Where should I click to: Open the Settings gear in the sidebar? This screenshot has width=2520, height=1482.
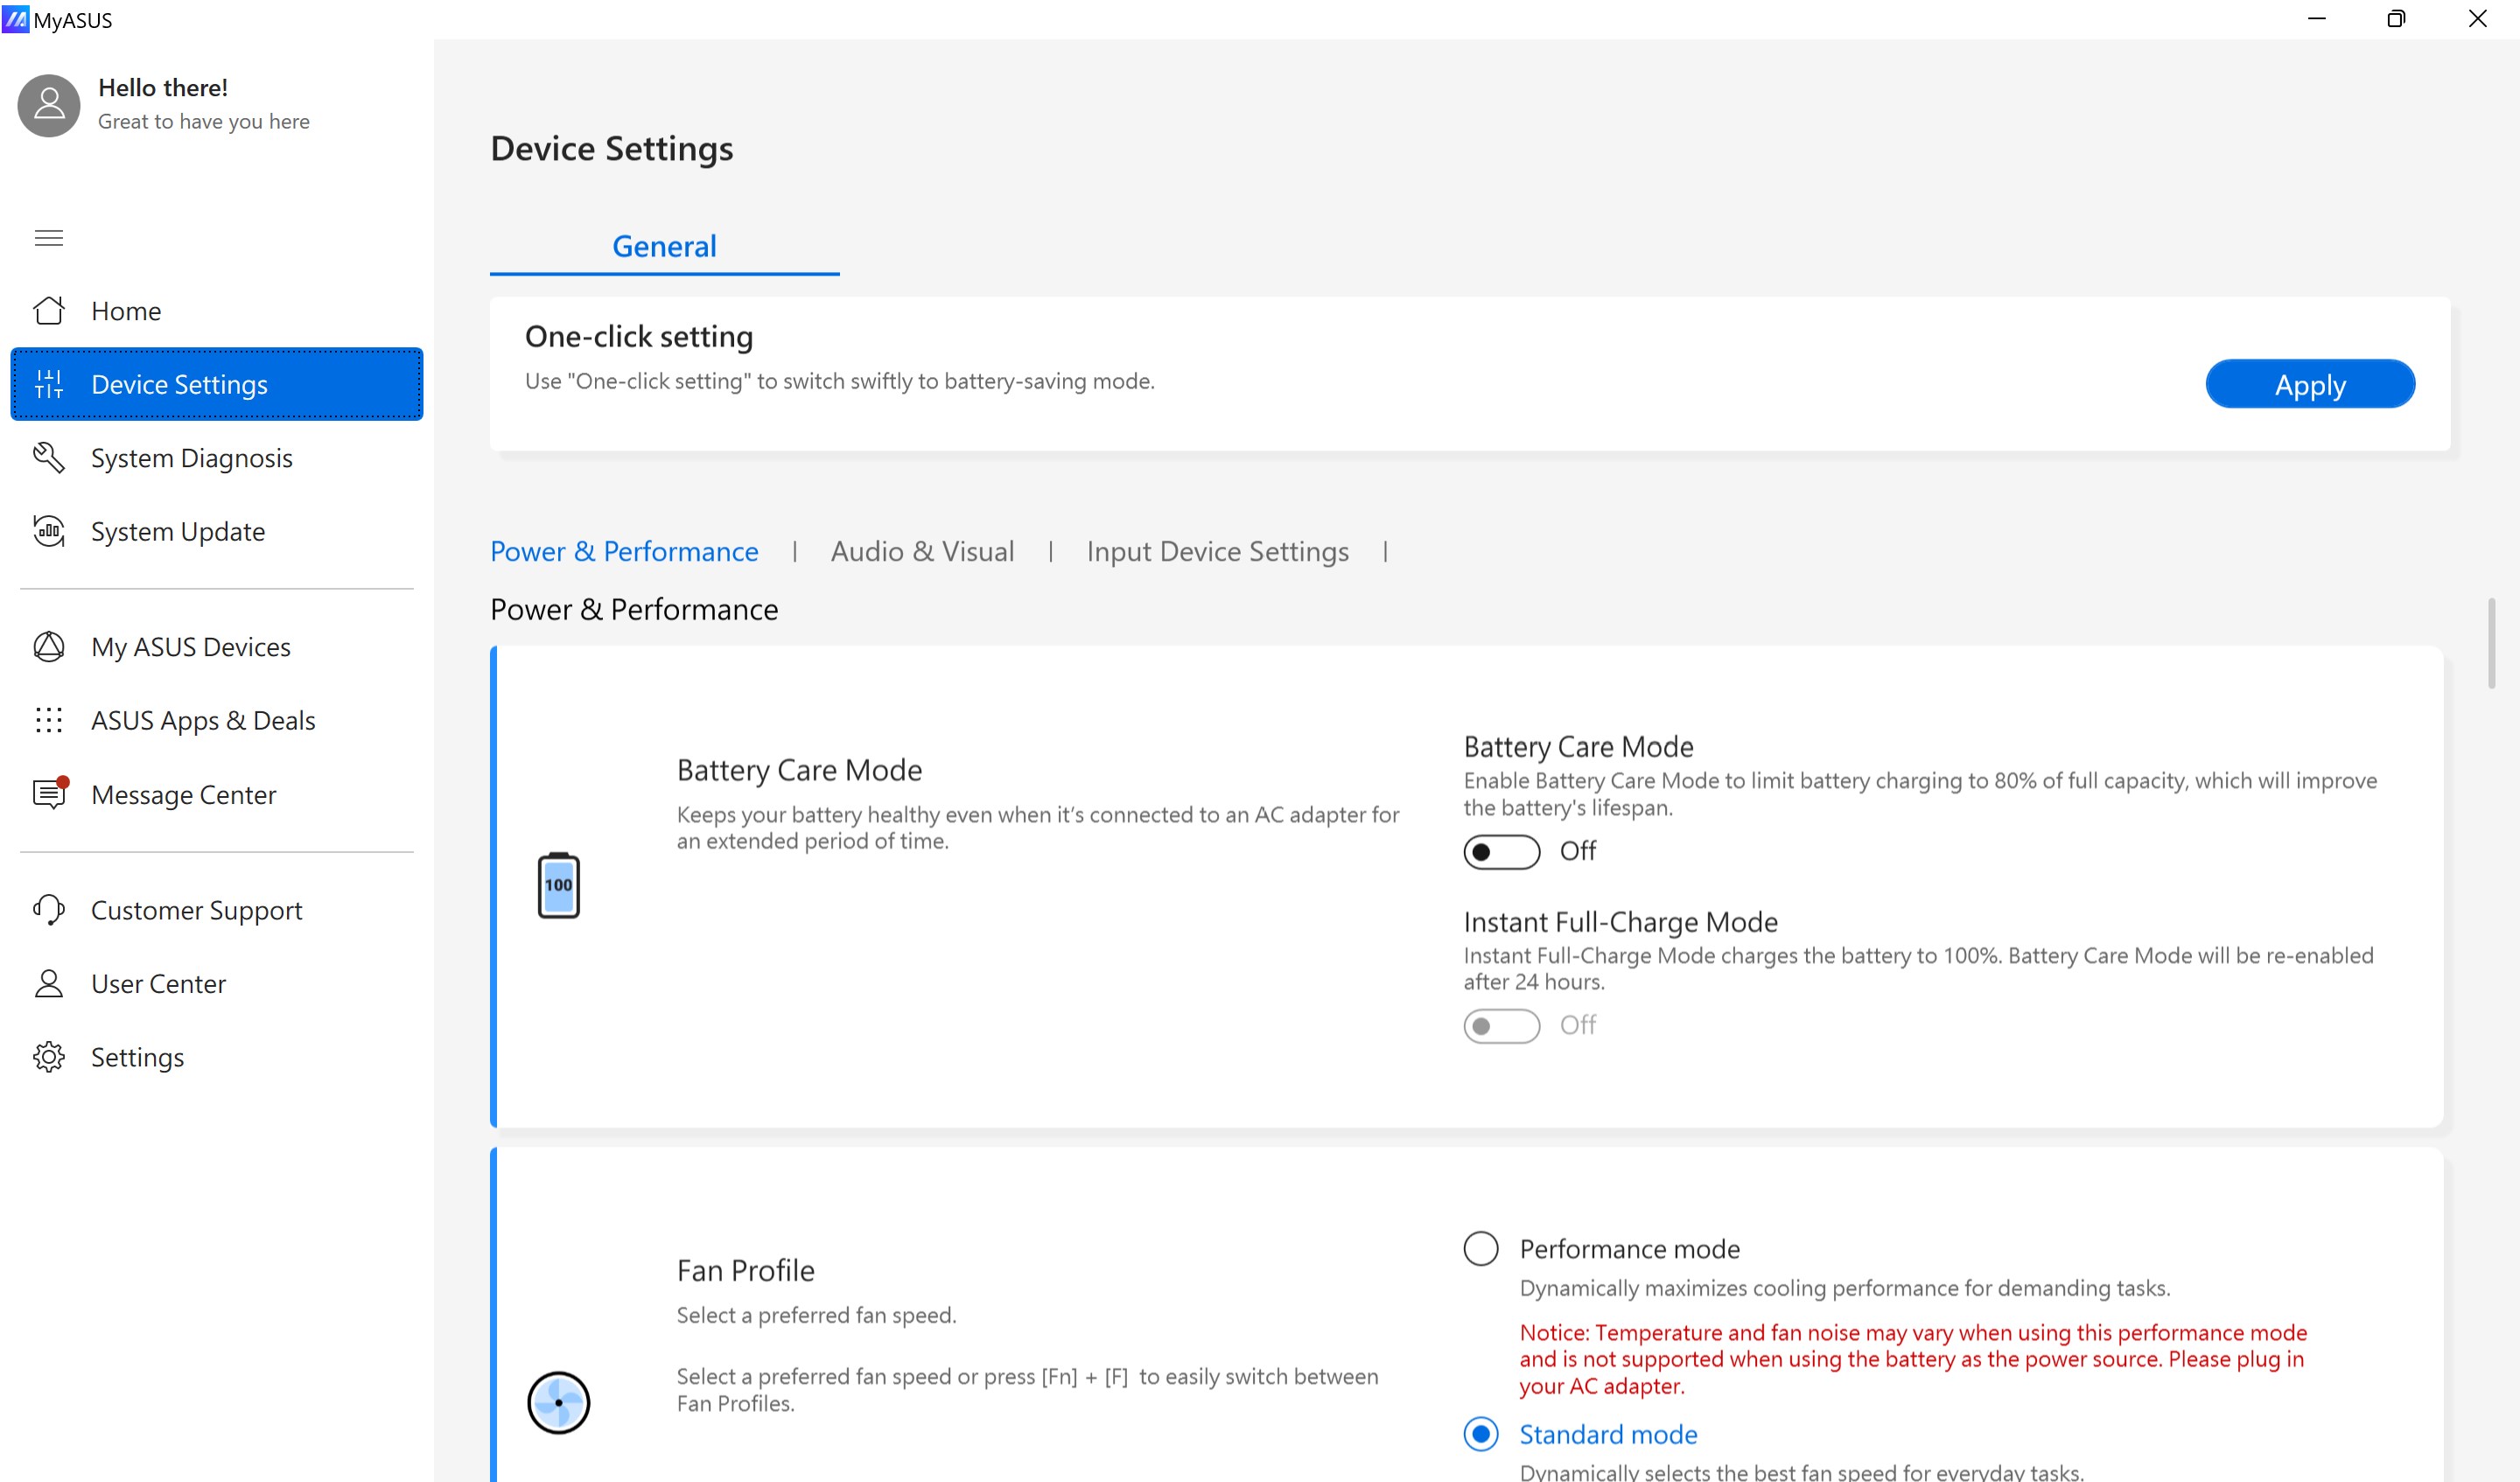pyautogui.click(x=49, y=1056)
